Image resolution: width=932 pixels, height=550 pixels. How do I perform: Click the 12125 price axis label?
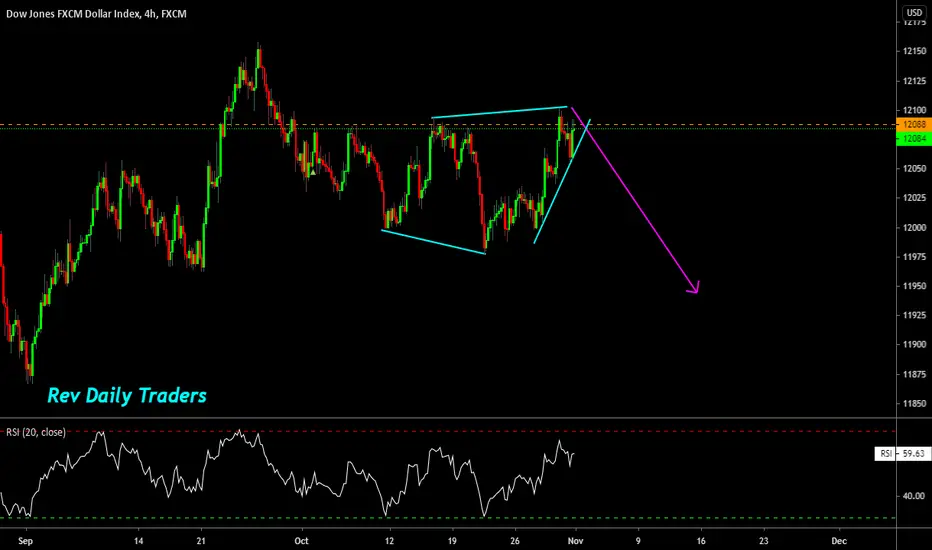[x=914, y=81]
